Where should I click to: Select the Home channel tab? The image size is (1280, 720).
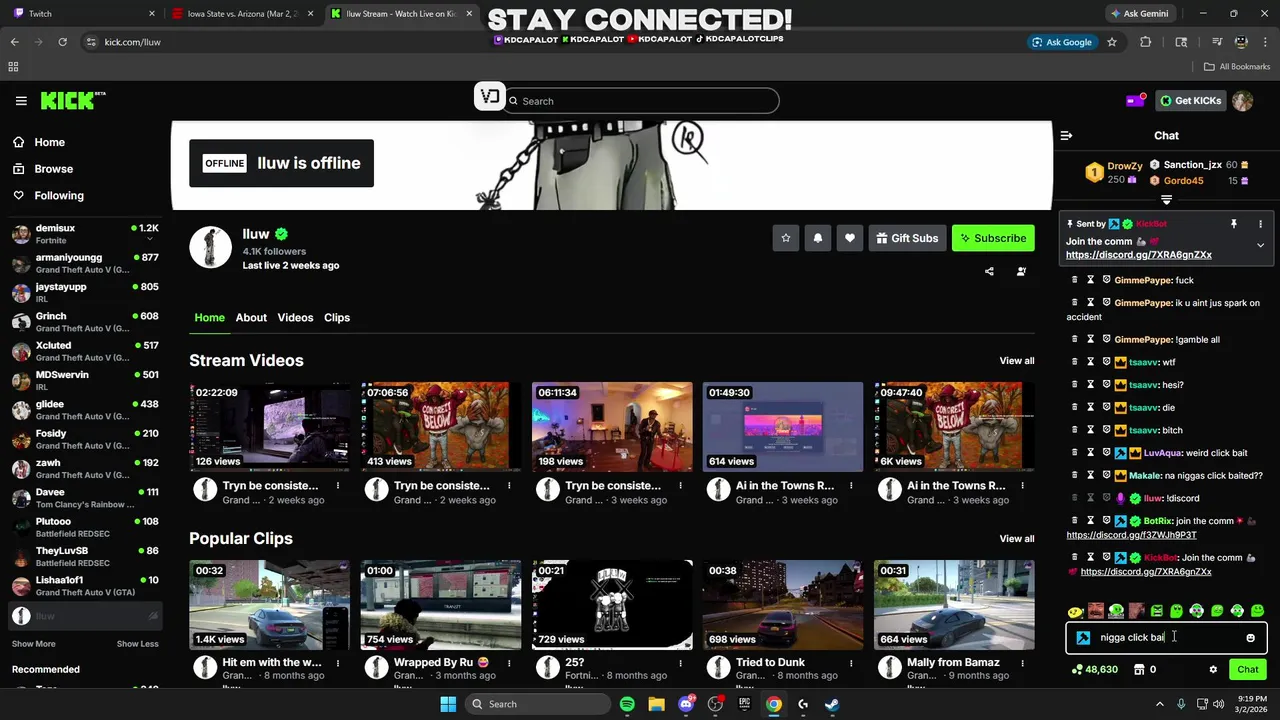tap(209, 318)
